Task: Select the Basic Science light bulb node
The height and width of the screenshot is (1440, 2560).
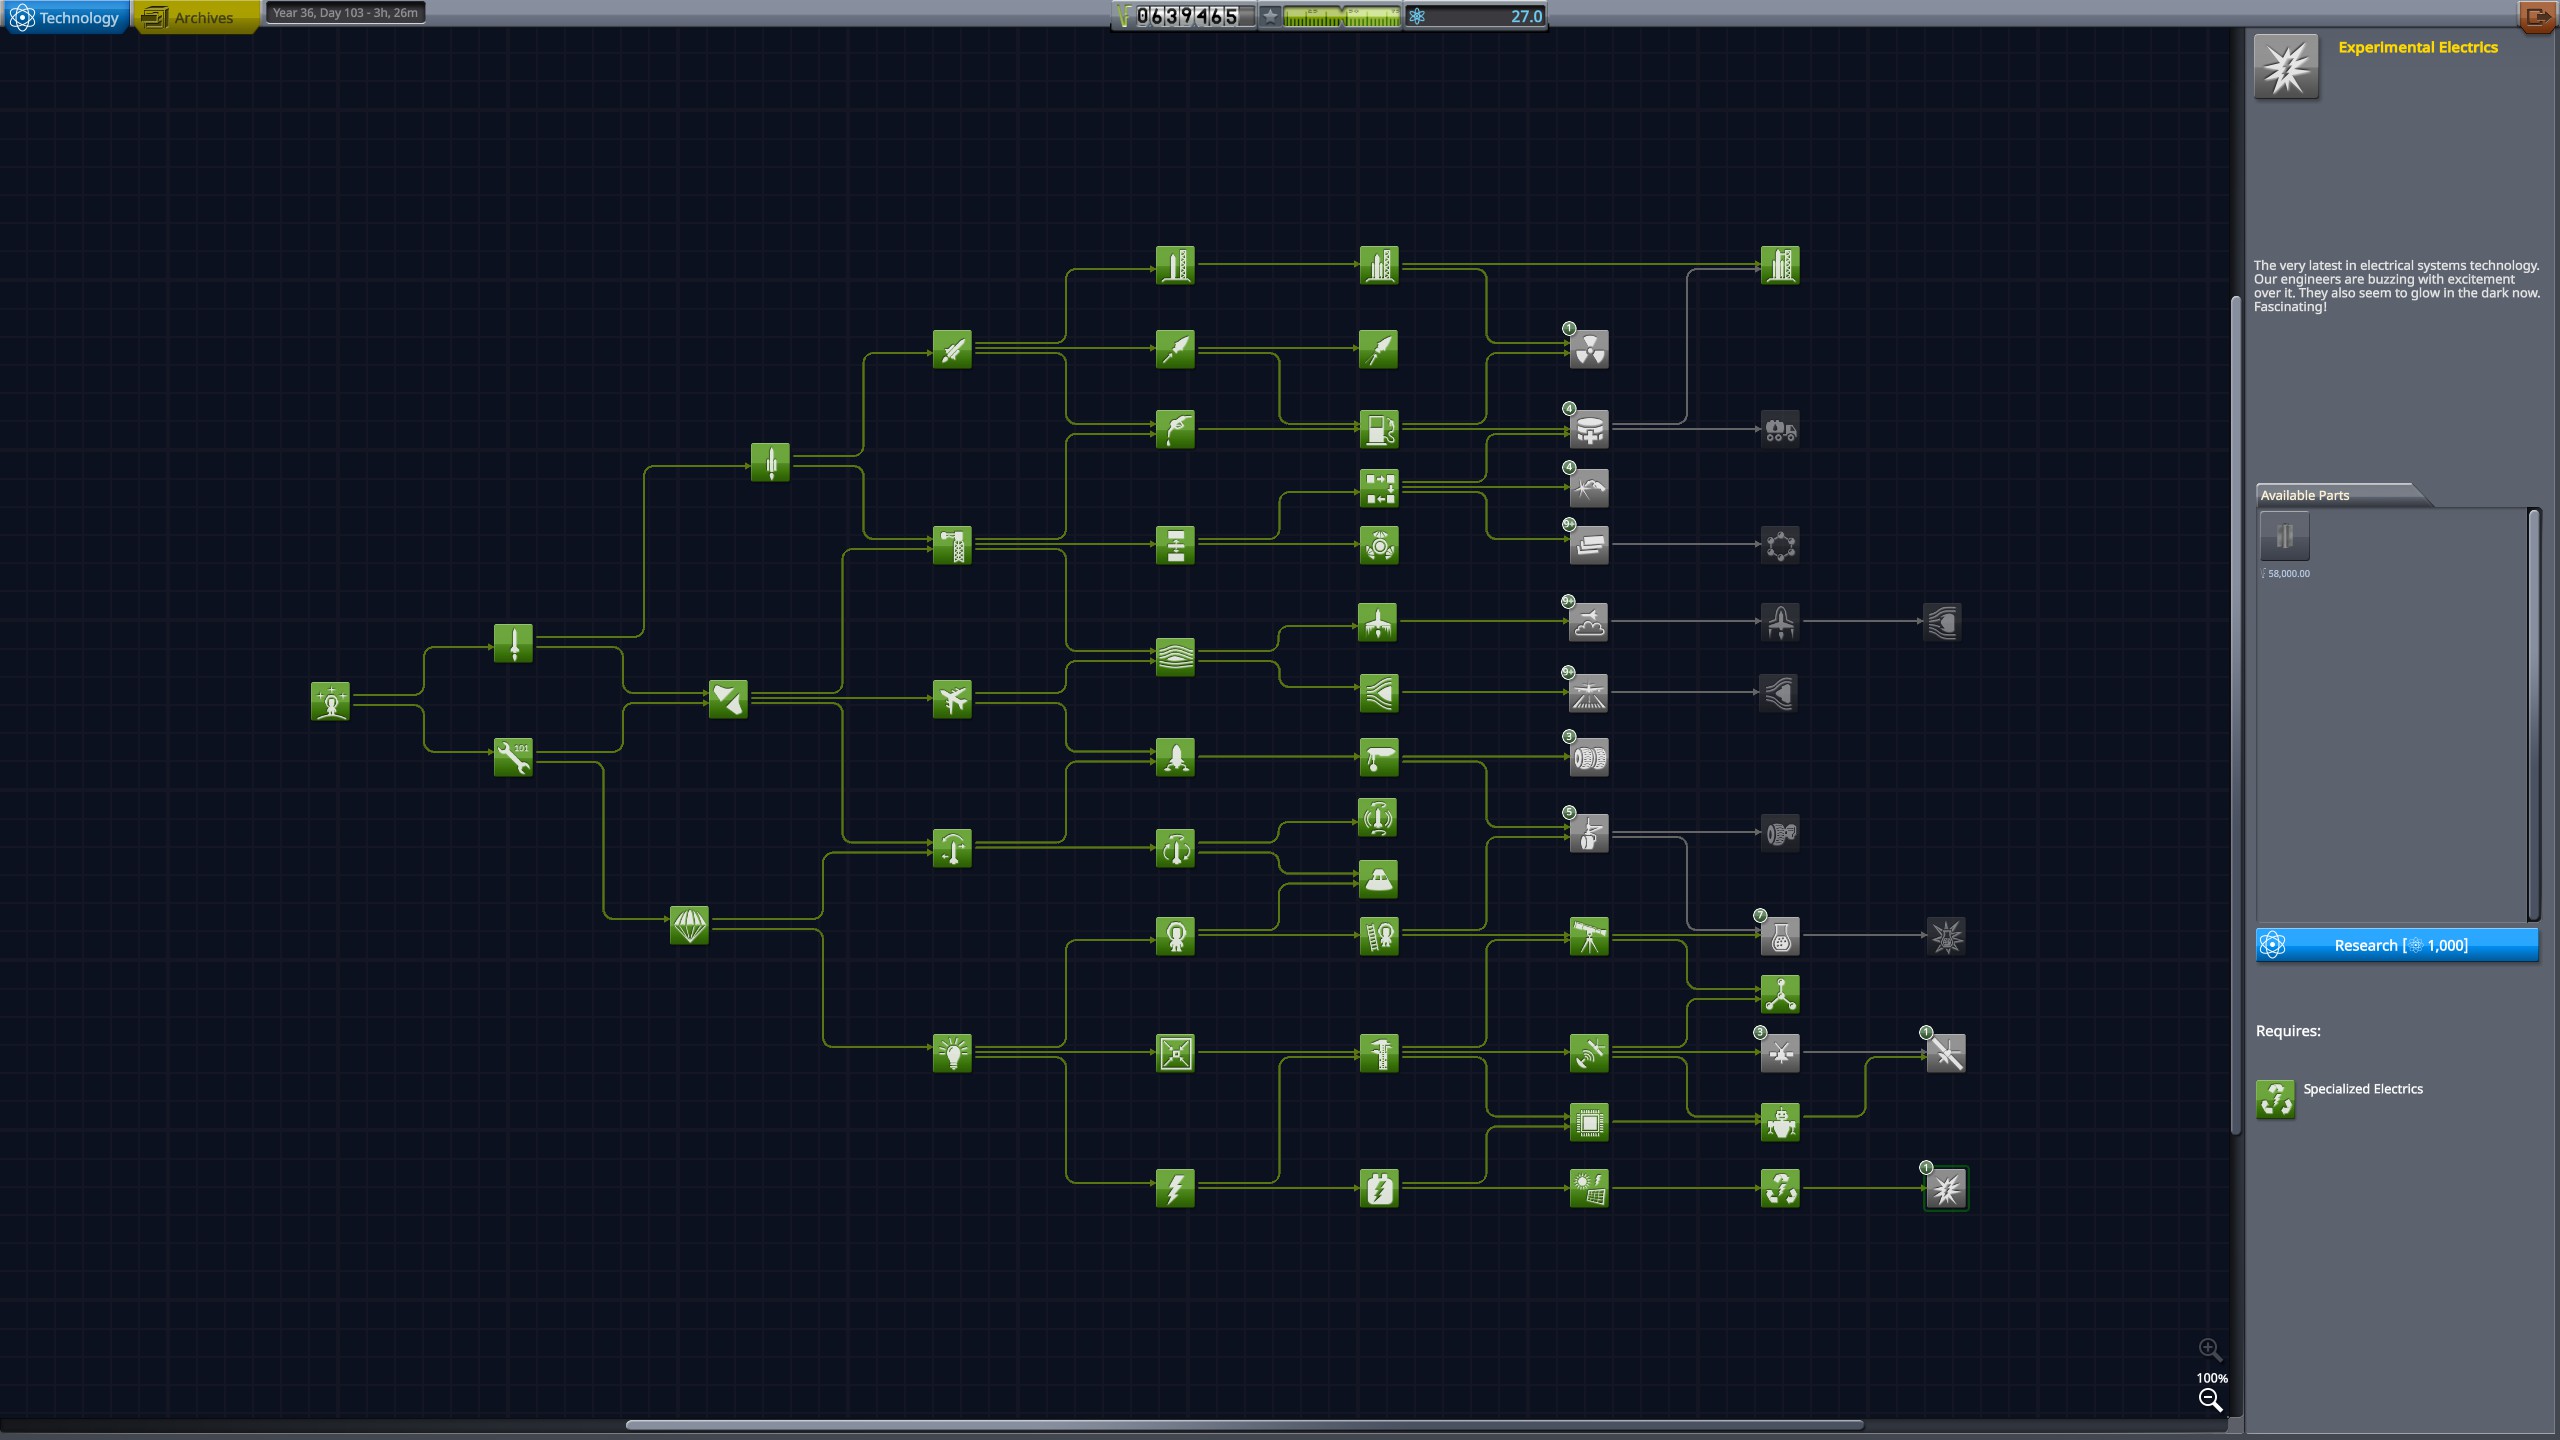Action: click(952, 1053)
